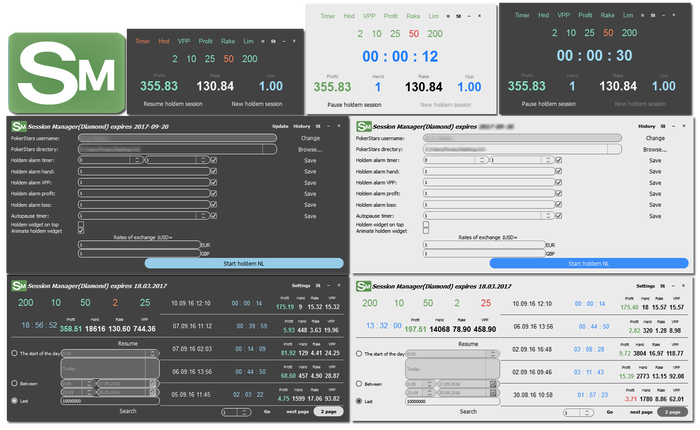This screenshot has height=430, width=700.
Task: Open Settings in the dark history window
Action: click(301, 285)
